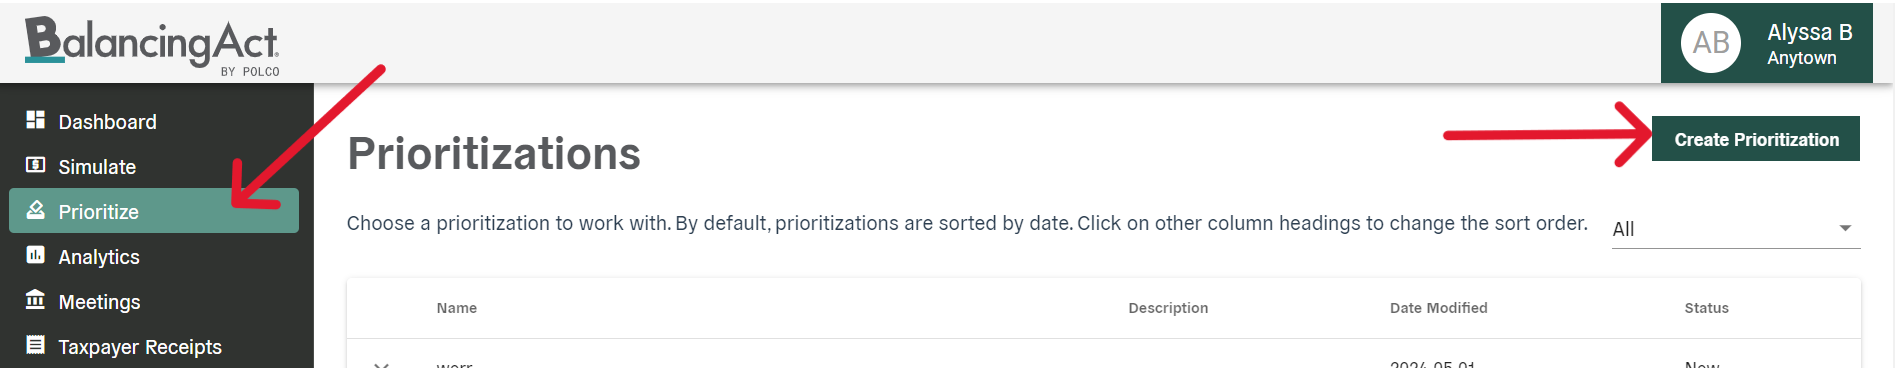
Task: Sort by the Status column header
Action: tap(1706, 308)
